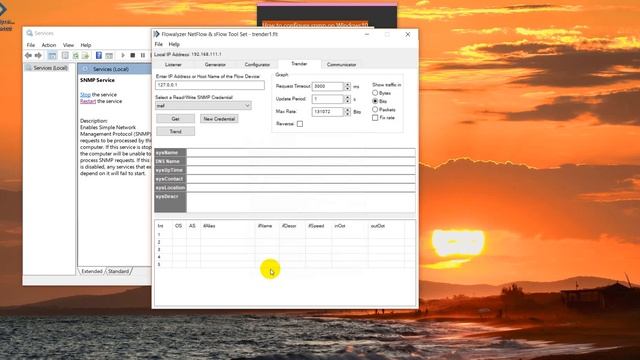Image resolution: width=640 pixels, height=360 pixels.
Task: Increase Request Timeout with up arrow
Action: pos(347,84)
